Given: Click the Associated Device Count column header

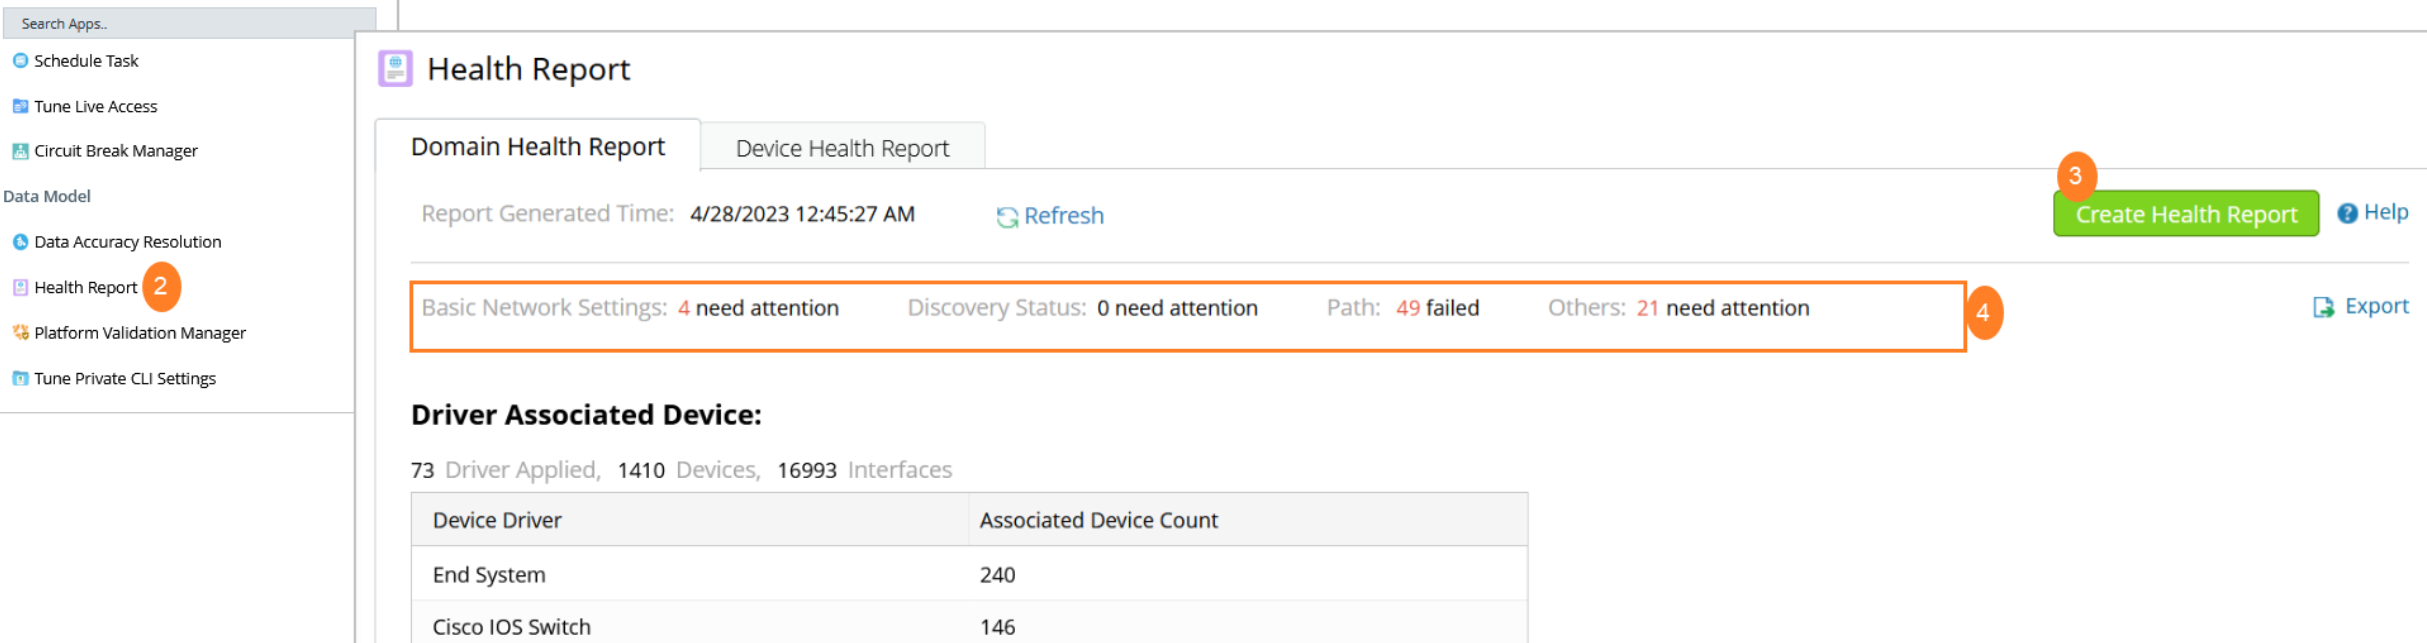Looking at the screenshot, I should tap(1098, 520).
